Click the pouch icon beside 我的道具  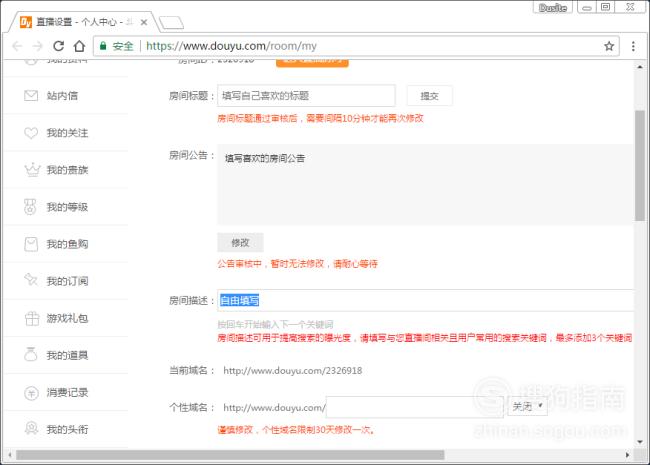coord(31,355)
